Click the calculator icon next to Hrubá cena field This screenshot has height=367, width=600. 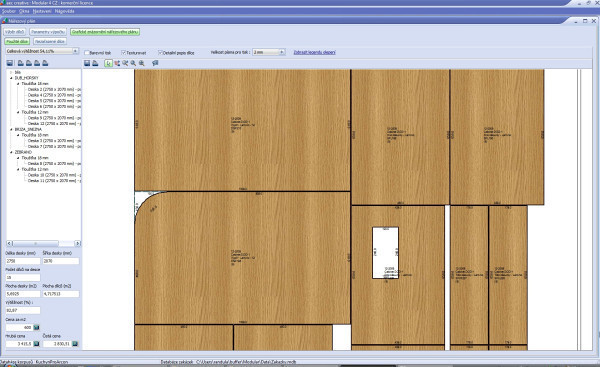36,344
